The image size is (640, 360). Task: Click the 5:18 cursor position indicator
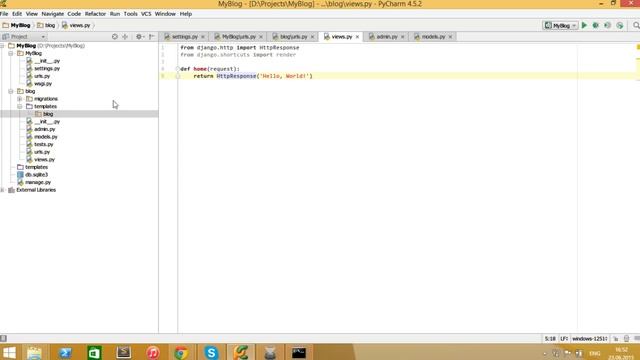550,339
